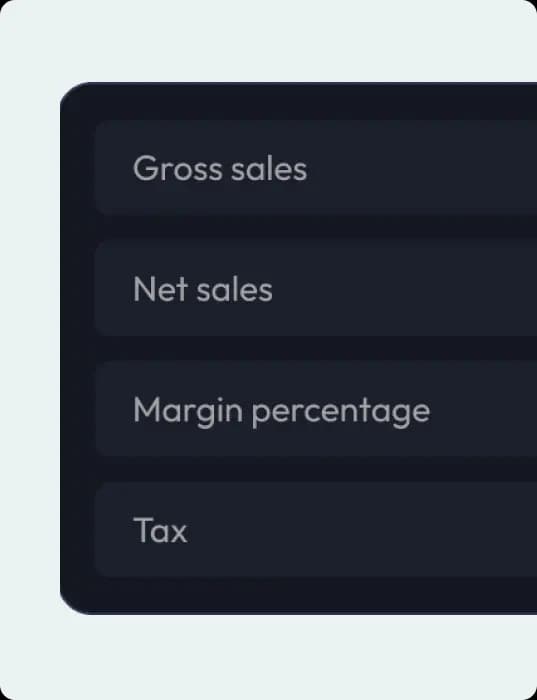This screenshot has width=537, height=700.
Task: Activate the last card labeled Tax
Action: click(x=316, y=530)
